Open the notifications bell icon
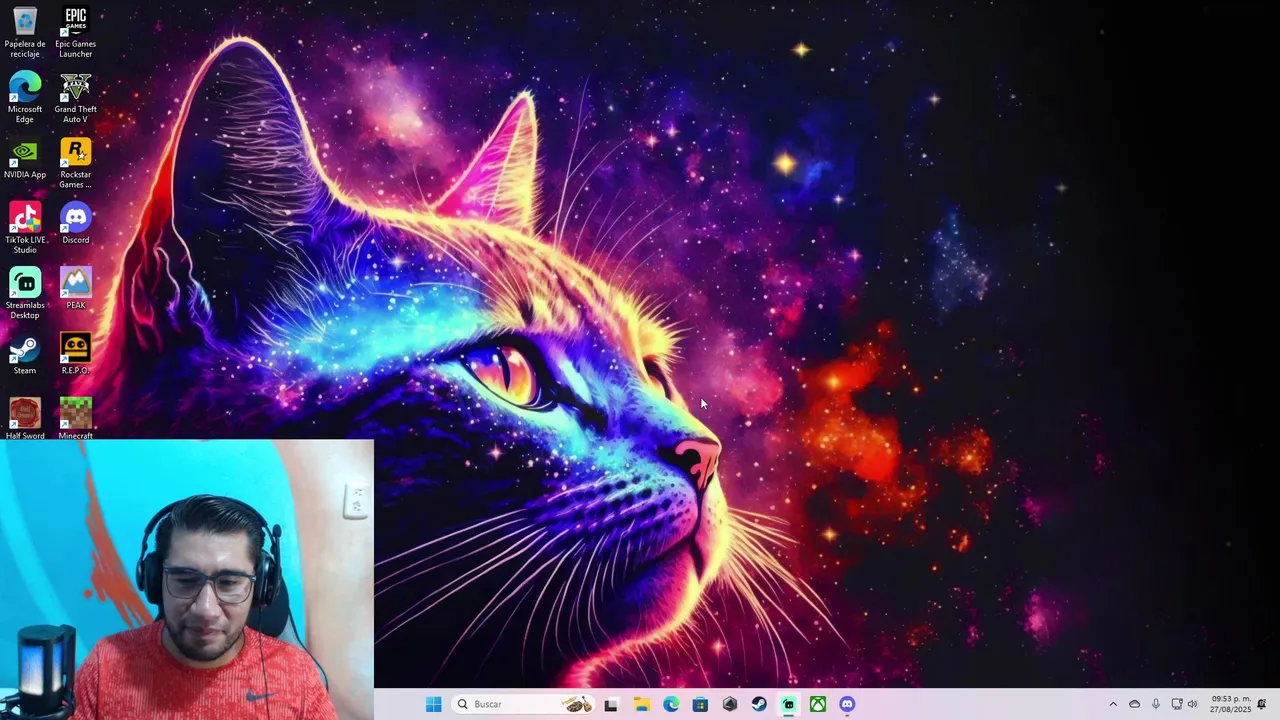 pyautogui.click(x=1262, y=704)
